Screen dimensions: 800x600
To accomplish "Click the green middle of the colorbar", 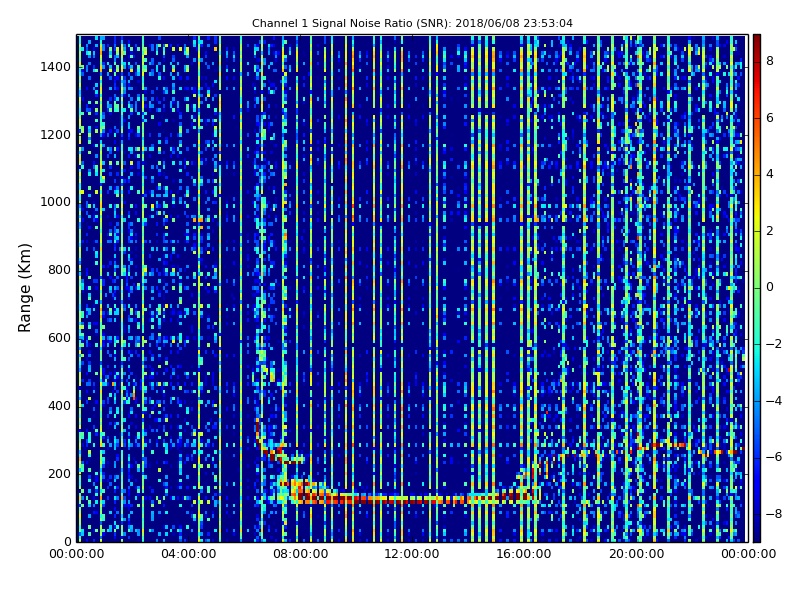I will (x=757, y=288).
